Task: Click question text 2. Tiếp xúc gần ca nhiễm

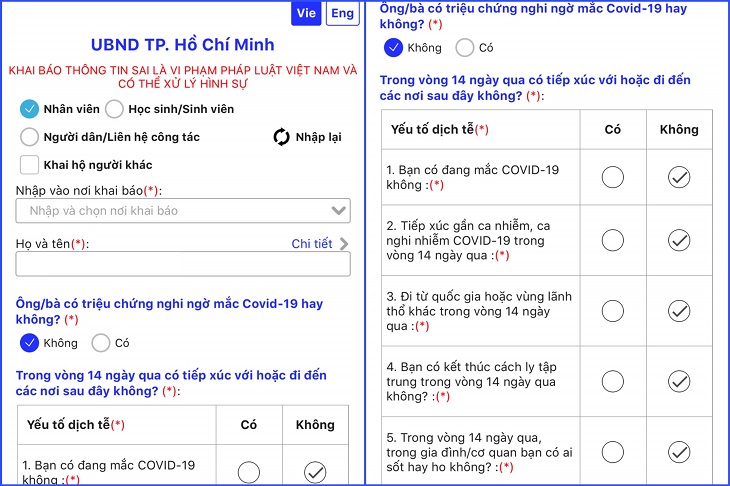Action: click(470, 240)
